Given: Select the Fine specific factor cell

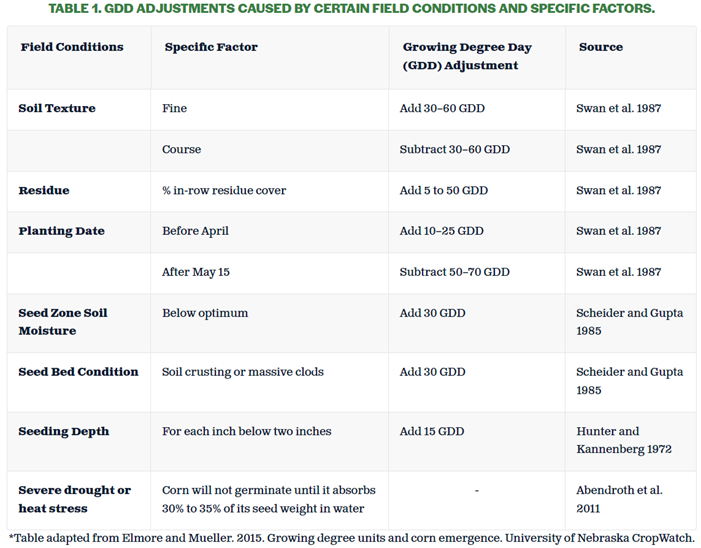Looking at the screenshot, I should [x=175, y=108].
